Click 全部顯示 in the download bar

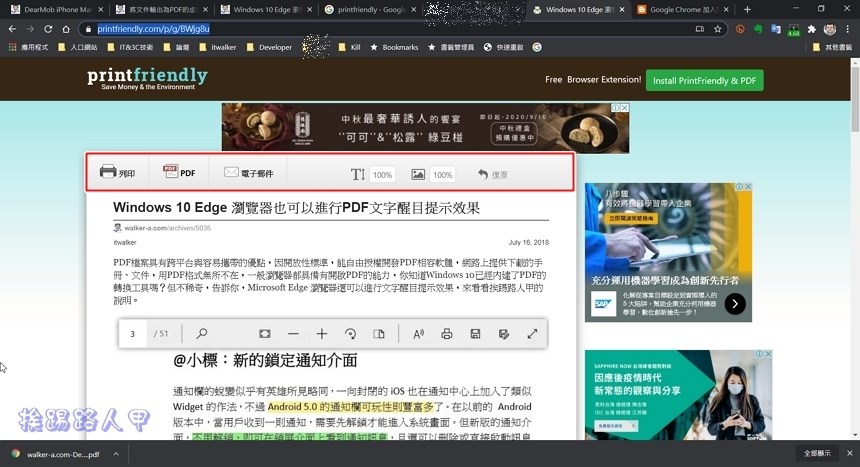(817, 454)
